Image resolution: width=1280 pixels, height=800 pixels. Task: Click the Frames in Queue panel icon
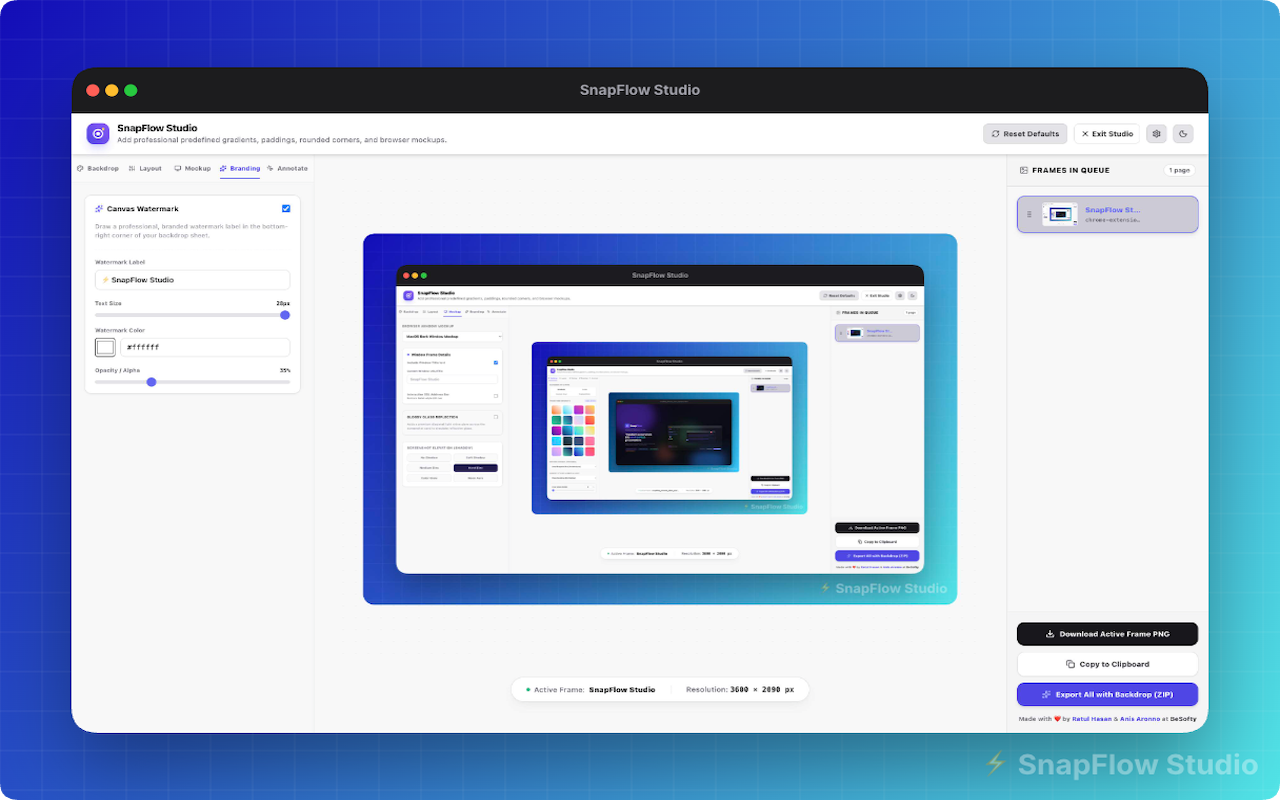point(1024,170)
